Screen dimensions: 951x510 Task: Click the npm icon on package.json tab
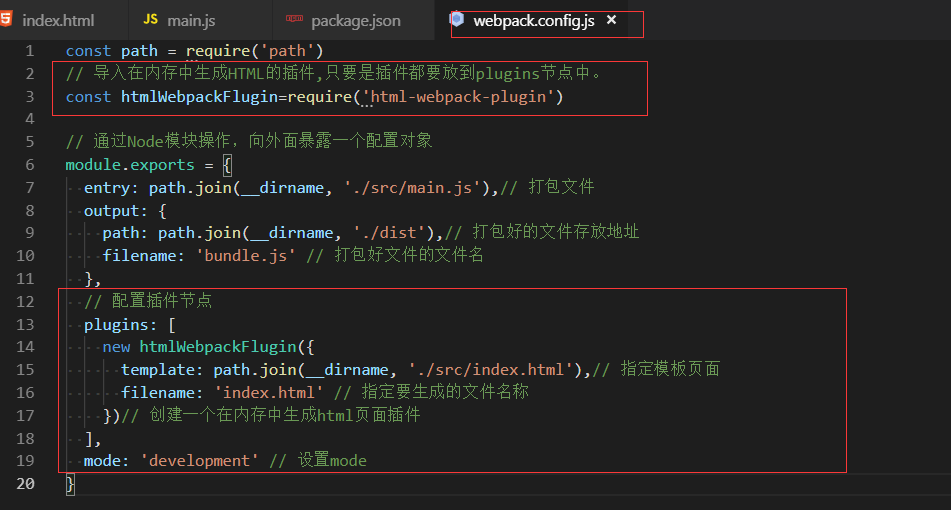294,18
